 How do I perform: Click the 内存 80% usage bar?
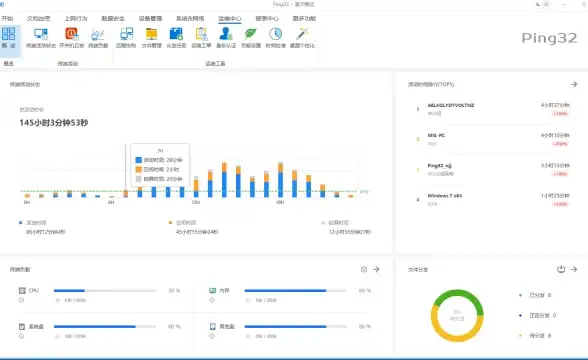click(295, 291)
